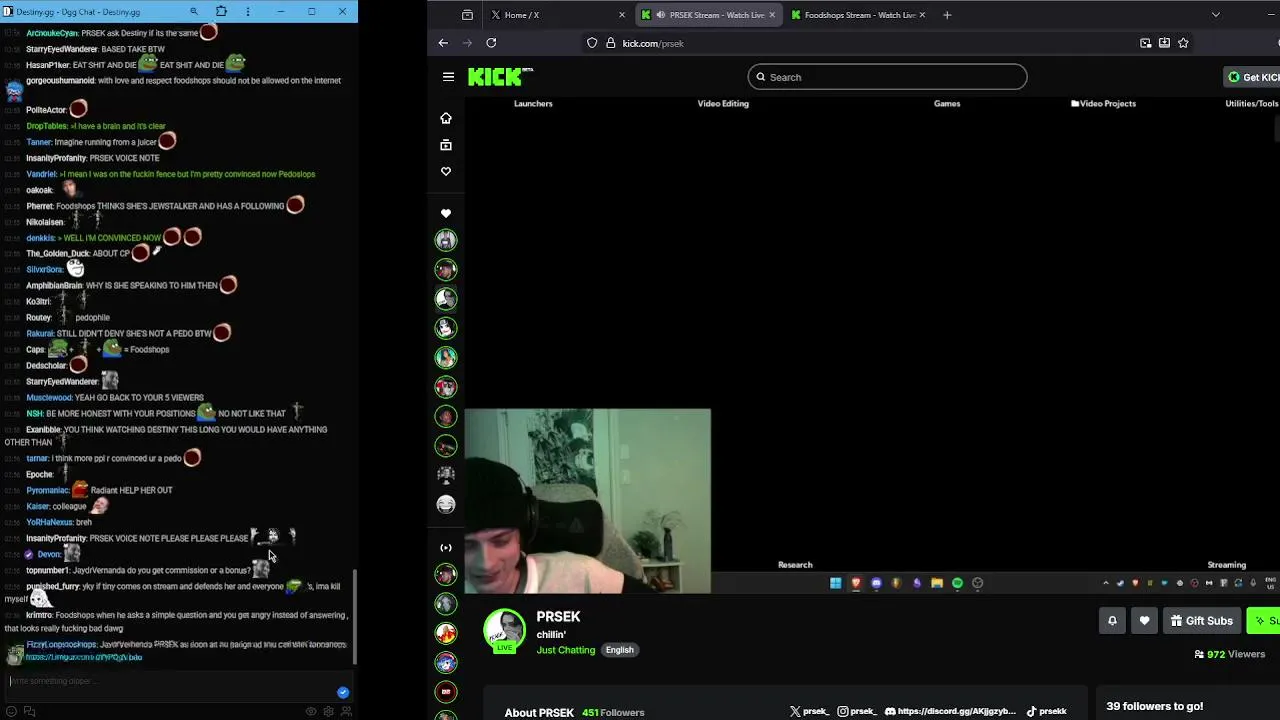The width and height of the screenshot is (1280, 720).
Task: Follow PRSEK with the heart button
Action: [1144, 621]
